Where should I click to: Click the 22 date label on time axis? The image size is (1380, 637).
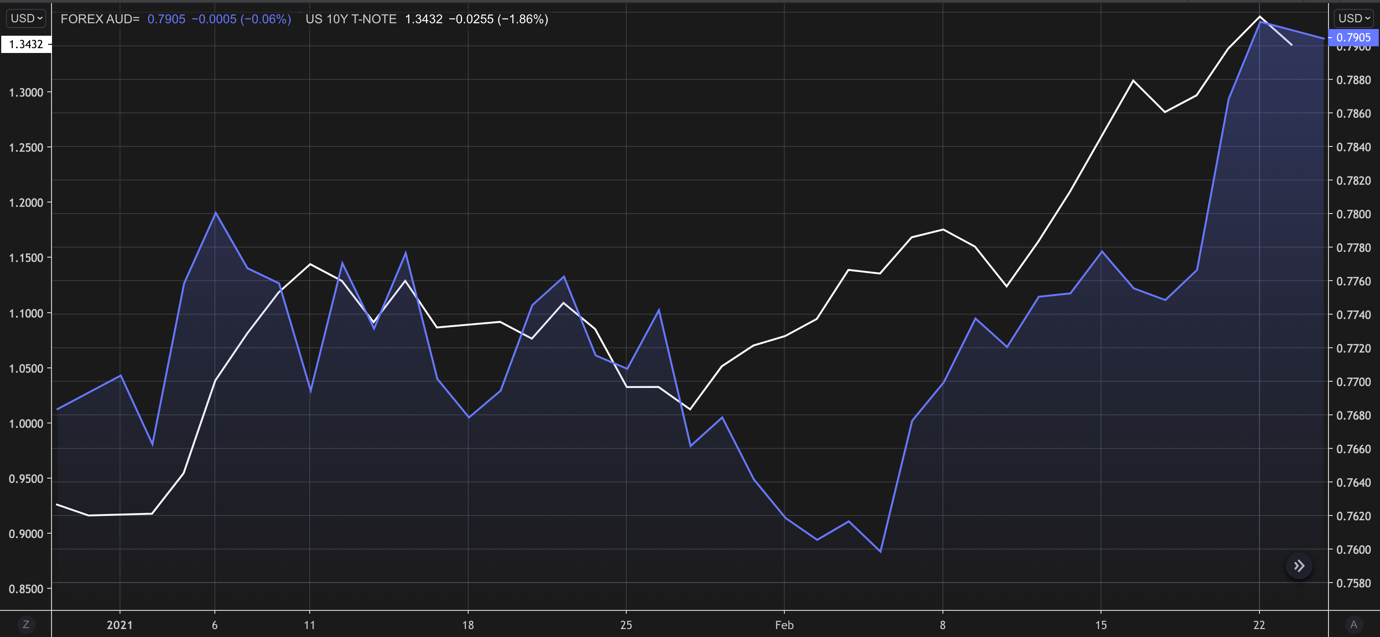click(x=1259, y=625)
